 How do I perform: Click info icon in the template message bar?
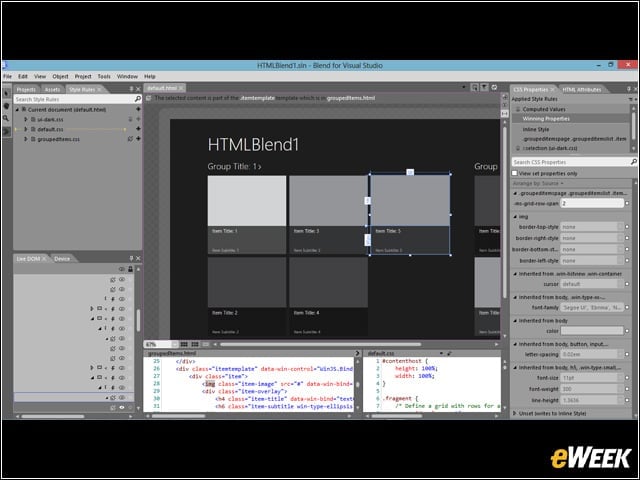pos(149,98)
